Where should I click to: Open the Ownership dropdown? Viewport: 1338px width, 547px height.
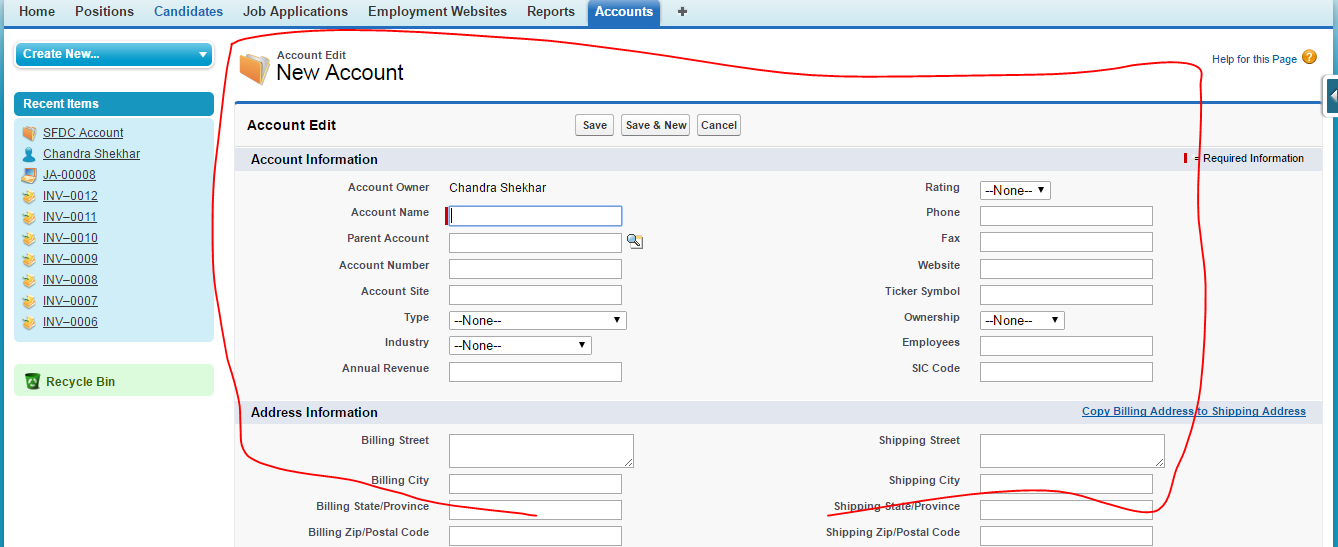point(1021,320)
